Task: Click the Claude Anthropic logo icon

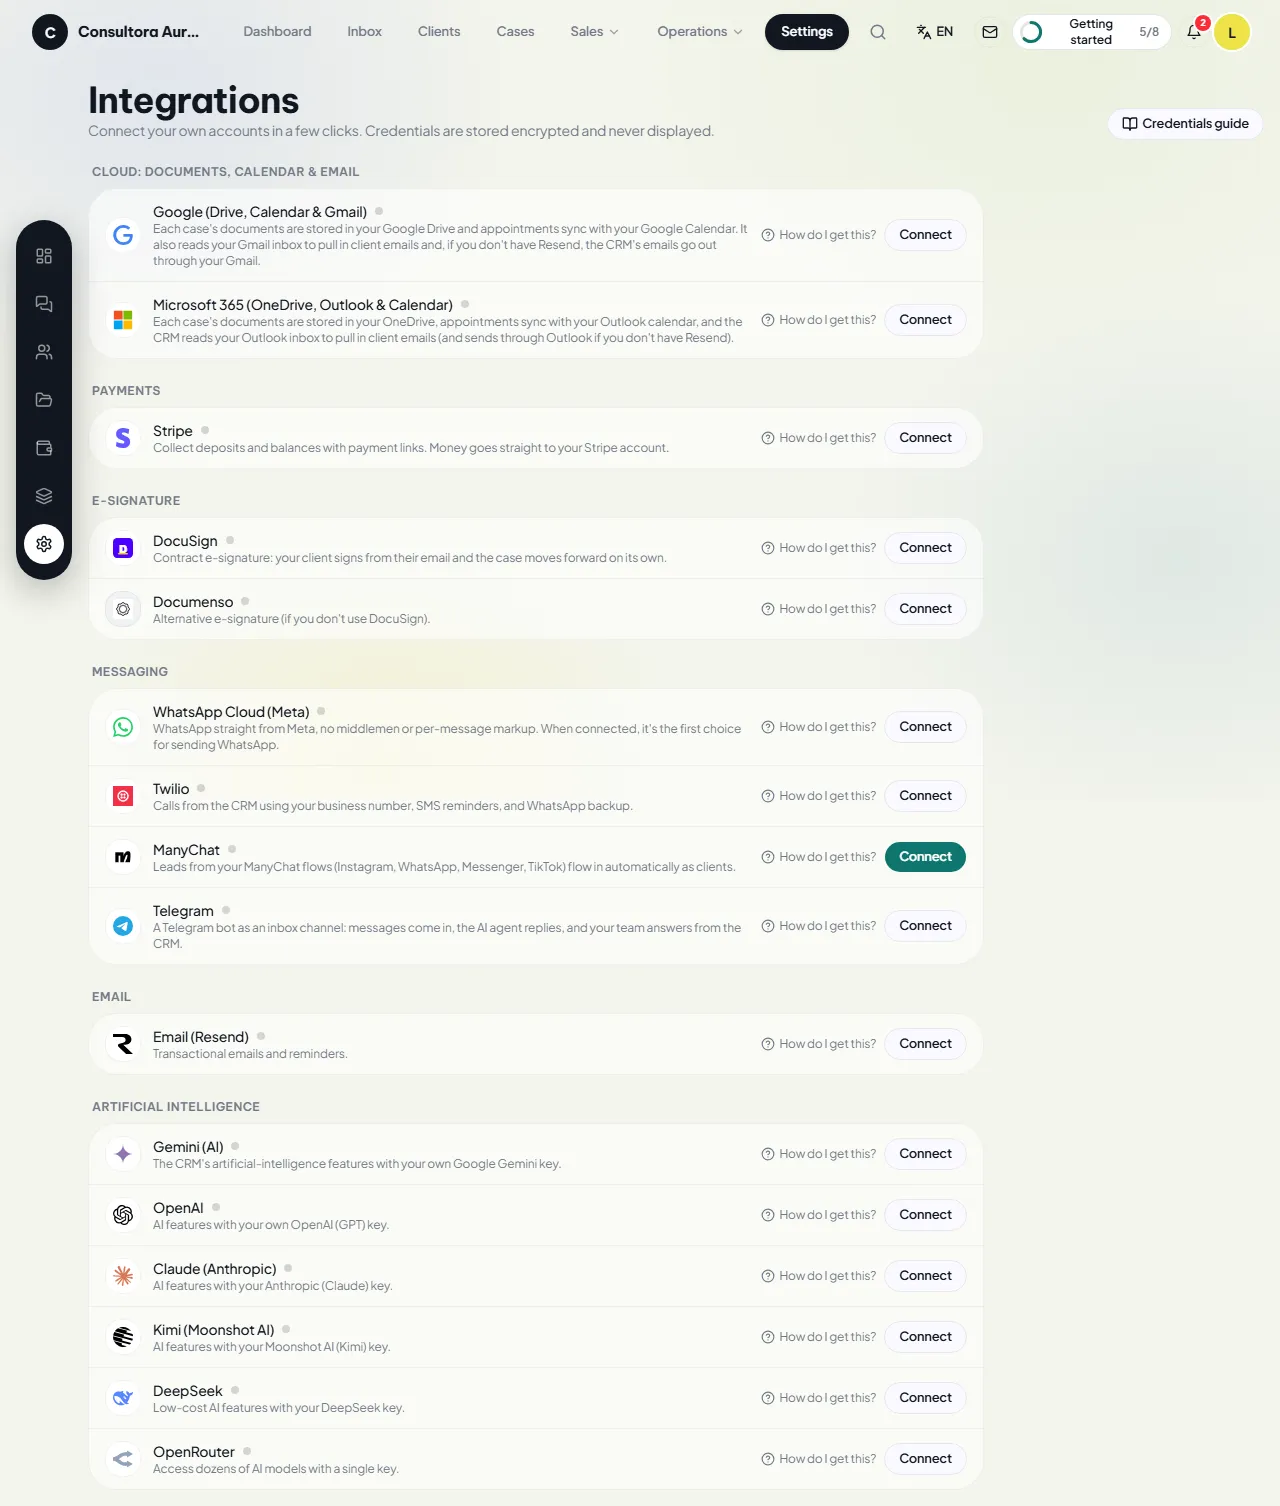Action: pos(123,1276)
